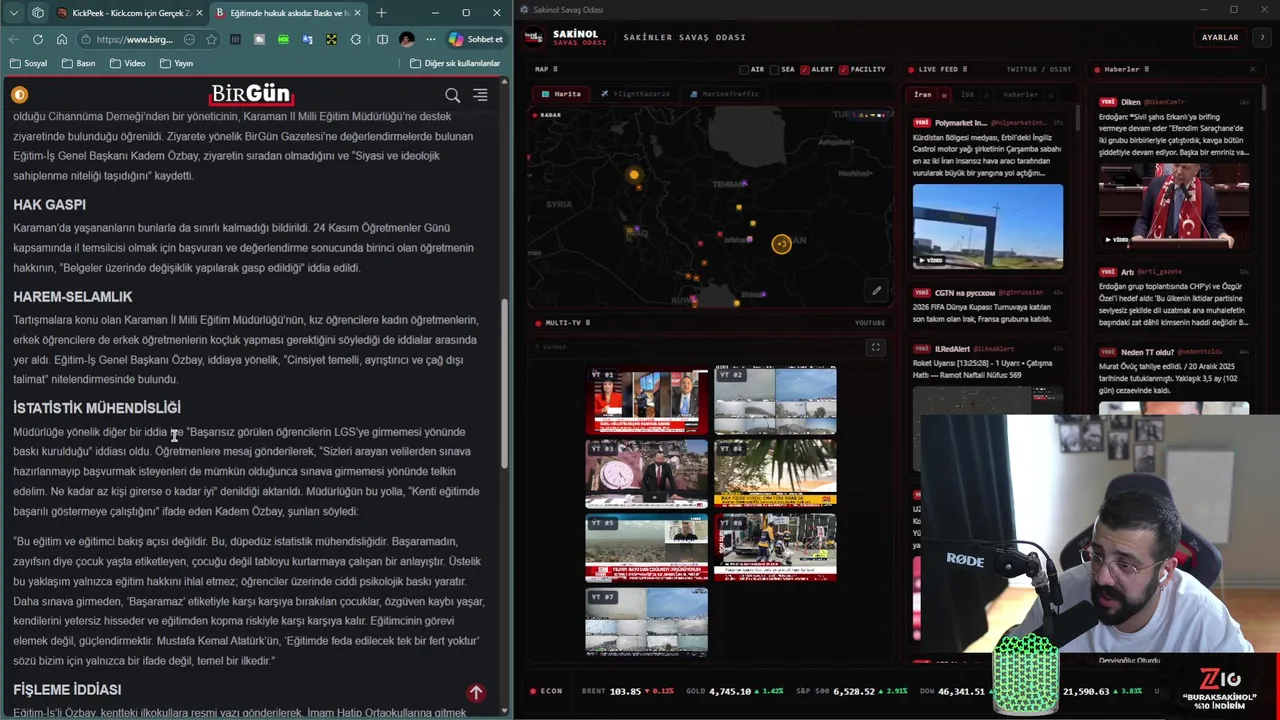Image resolution: width=1280 pixels, height=720 pixels.
Task: Select the YT #3 video tile
Action: 647,474
